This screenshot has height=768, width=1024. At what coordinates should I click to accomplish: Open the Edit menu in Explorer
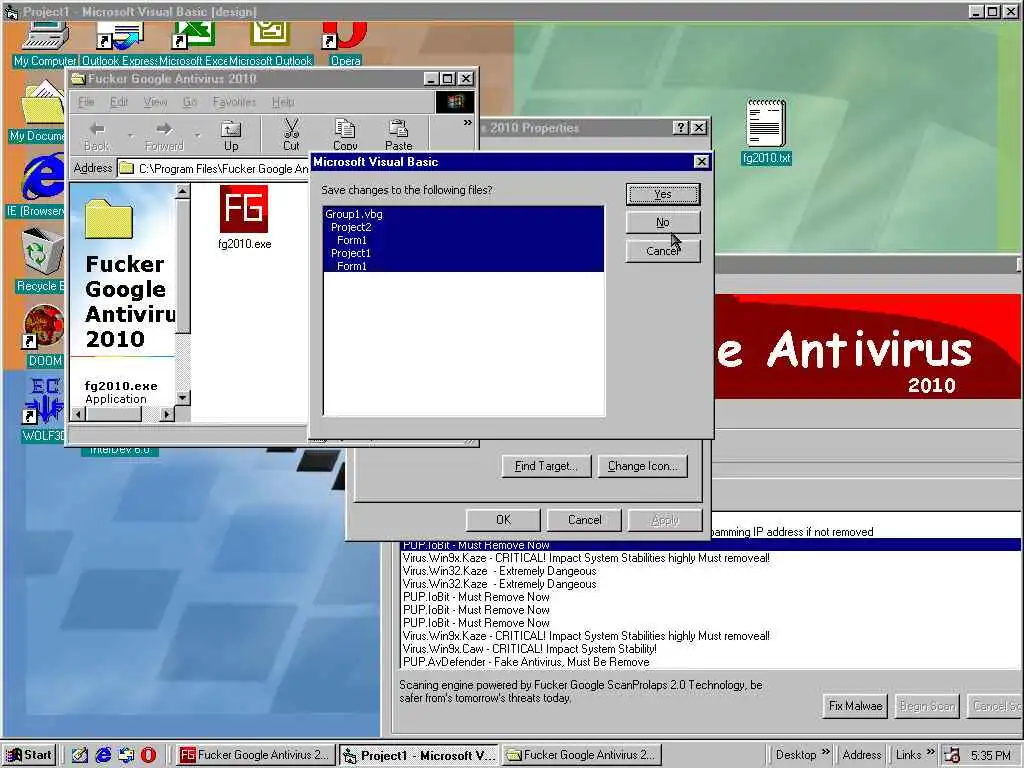(x=119, y=102)
